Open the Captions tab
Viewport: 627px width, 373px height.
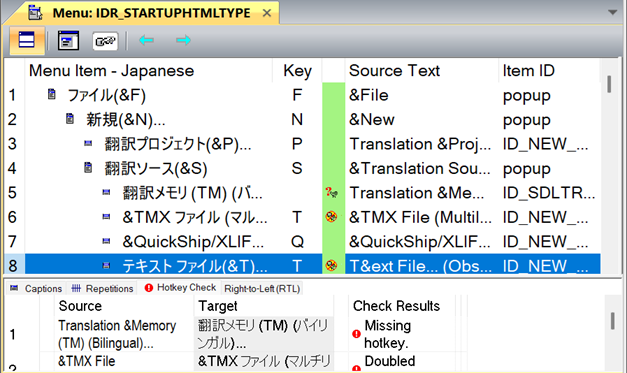36,288
